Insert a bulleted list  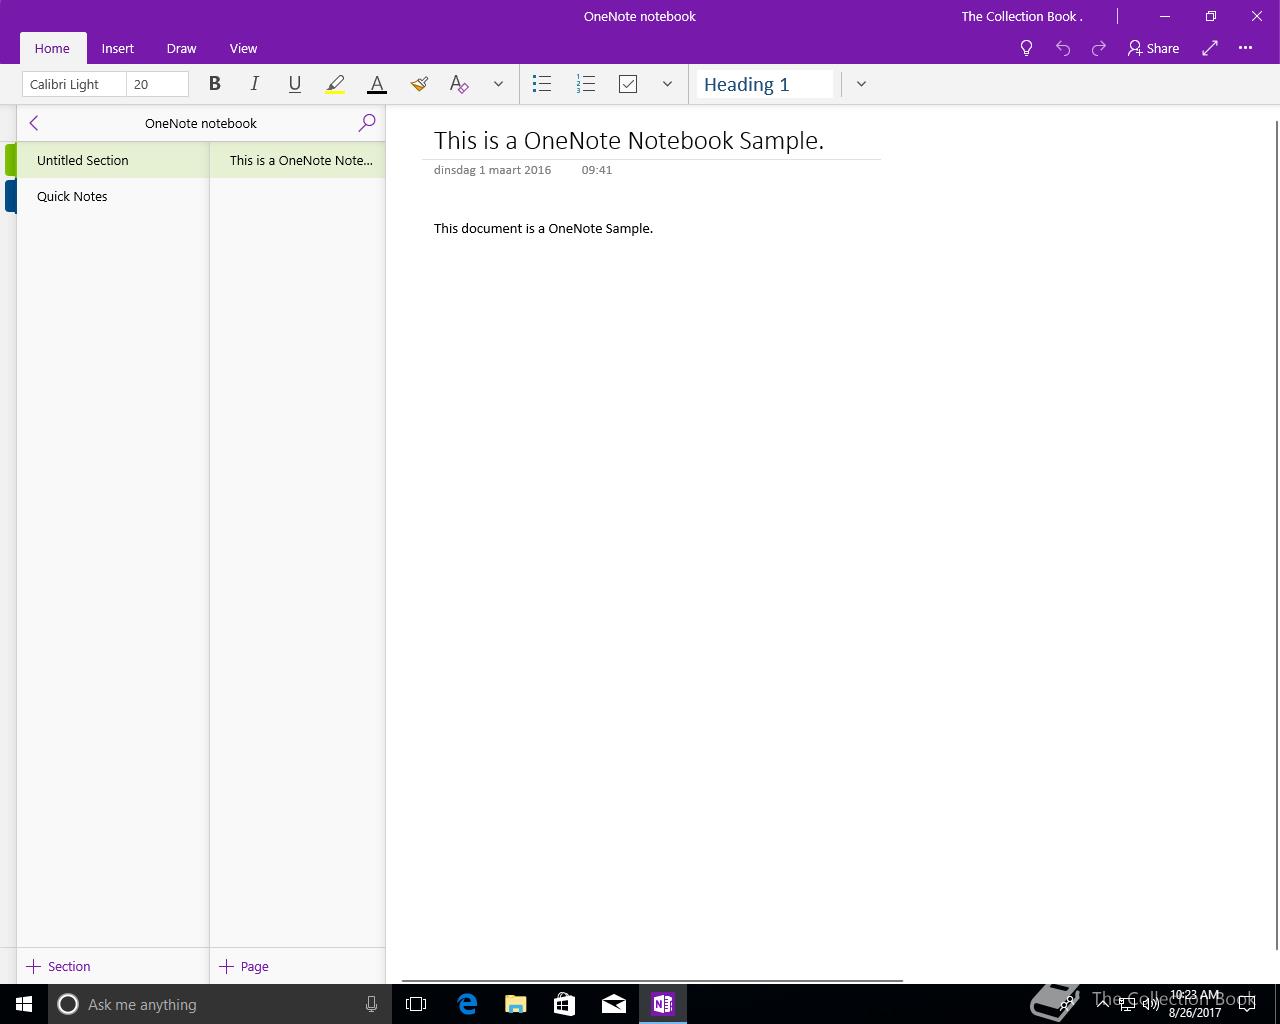pyautogui.click(x=542, y=84)
